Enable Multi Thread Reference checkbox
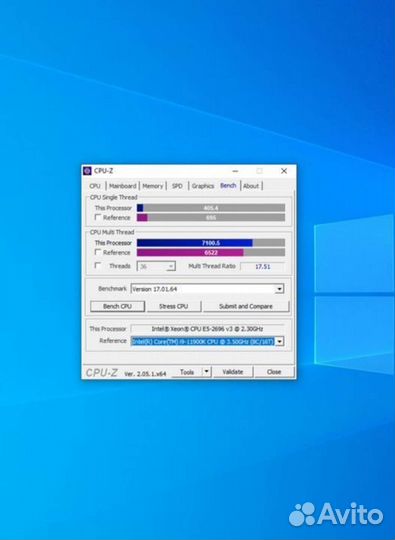Image resolution: width=395 pixels, height=540 pixels. click(98, 252)
